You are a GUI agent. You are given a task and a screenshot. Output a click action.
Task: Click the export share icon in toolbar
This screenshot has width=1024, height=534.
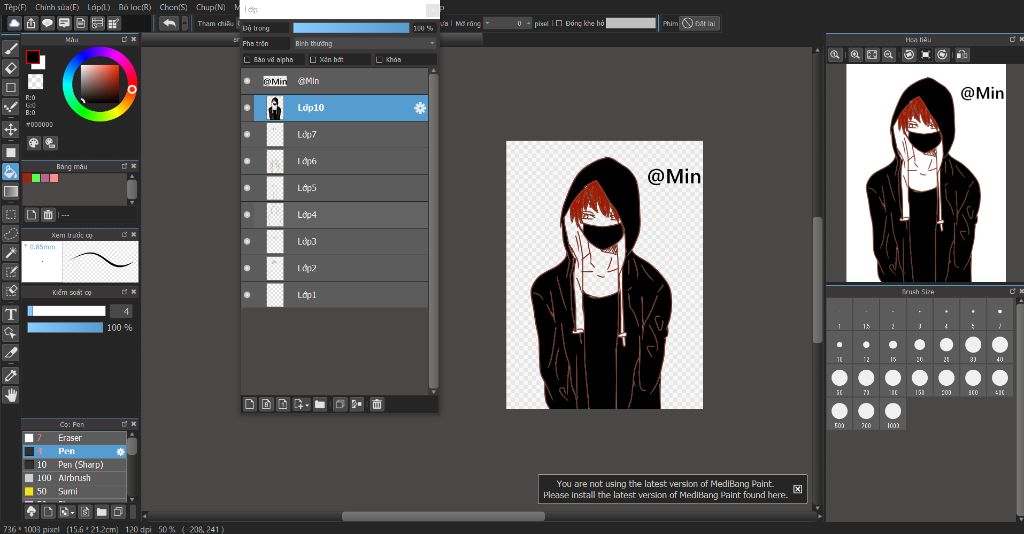[x=31, y=24]
